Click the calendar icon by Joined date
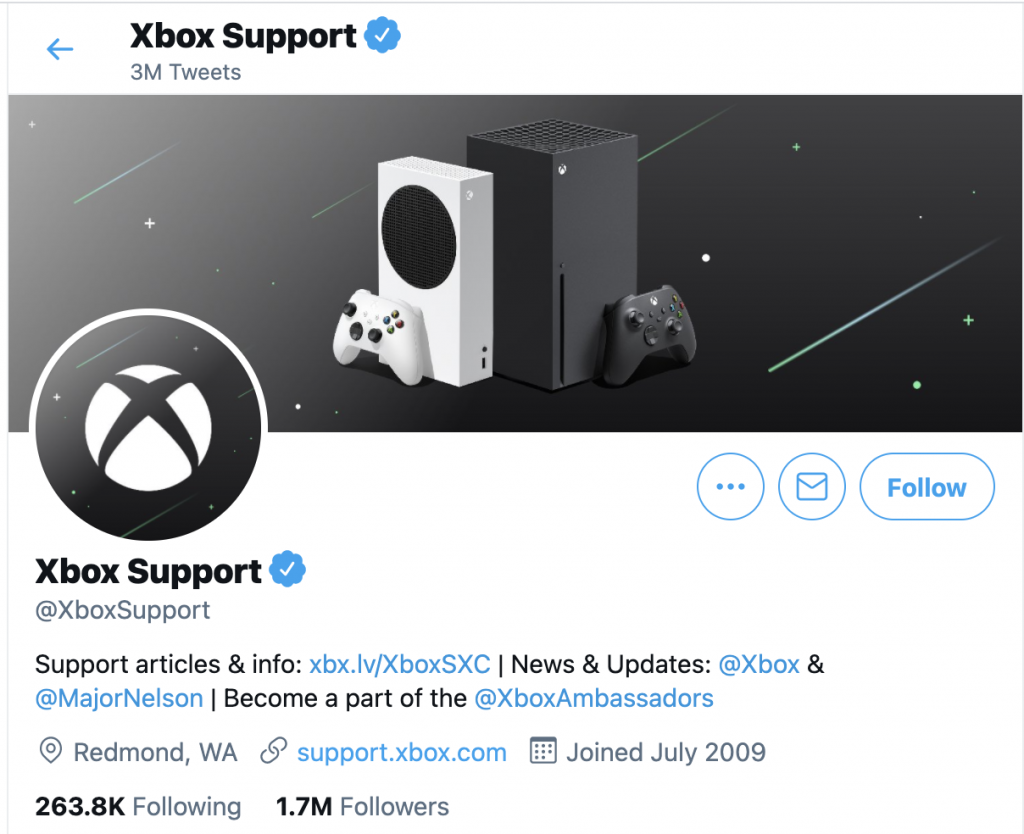Screen dimensions: 1024x834 click(x=542, y=752)
